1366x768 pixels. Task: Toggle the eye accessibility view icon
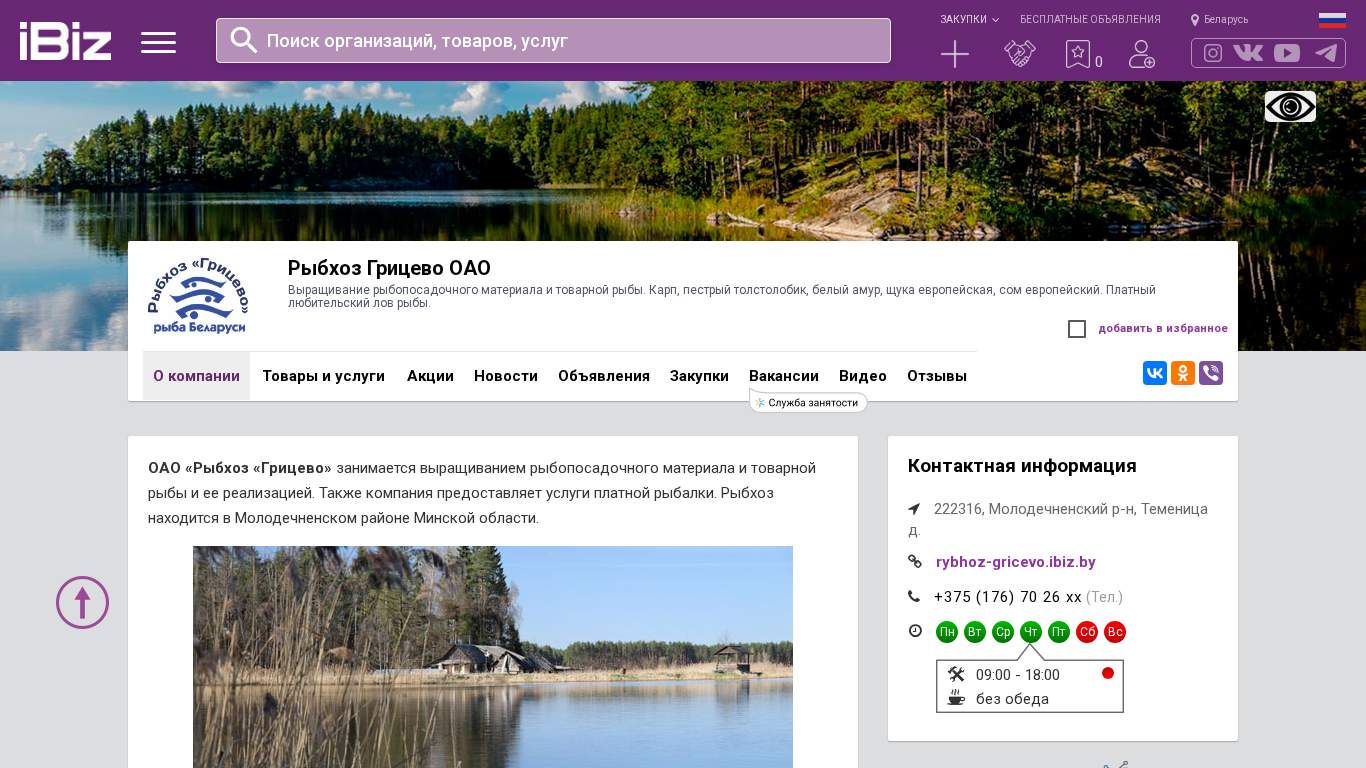[1290, 106]
